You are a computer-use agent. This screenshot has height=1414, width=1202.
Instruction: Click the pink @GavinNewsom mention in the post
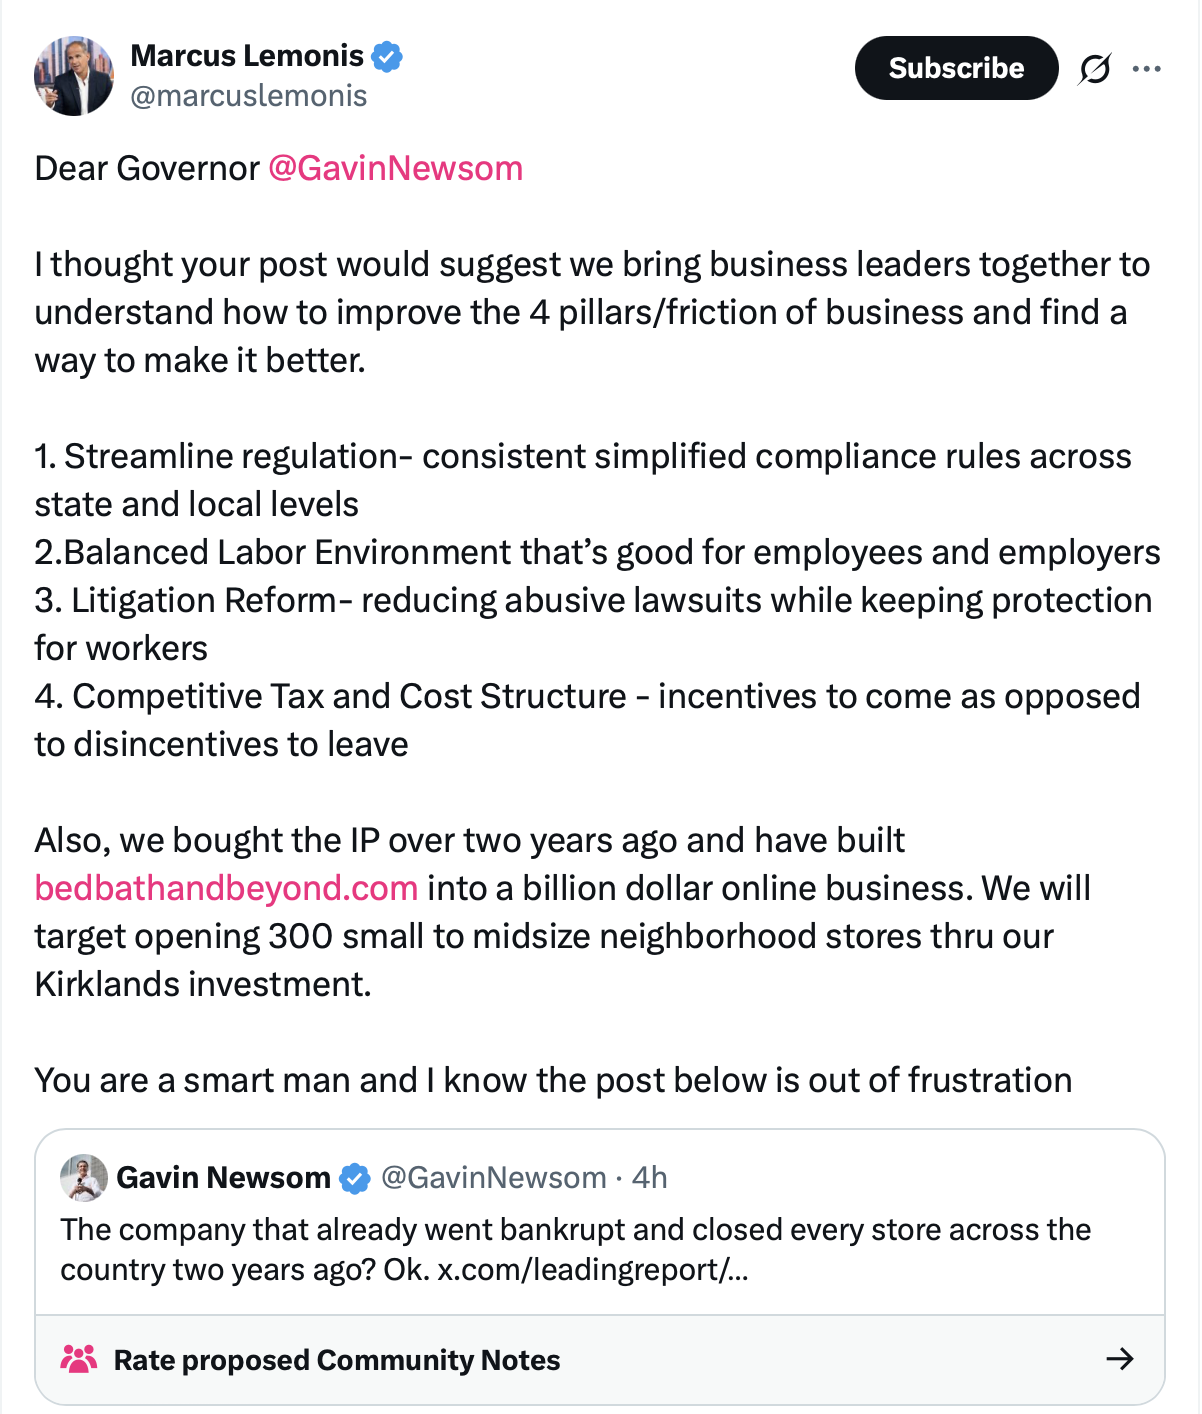click(x=395, y=168)
